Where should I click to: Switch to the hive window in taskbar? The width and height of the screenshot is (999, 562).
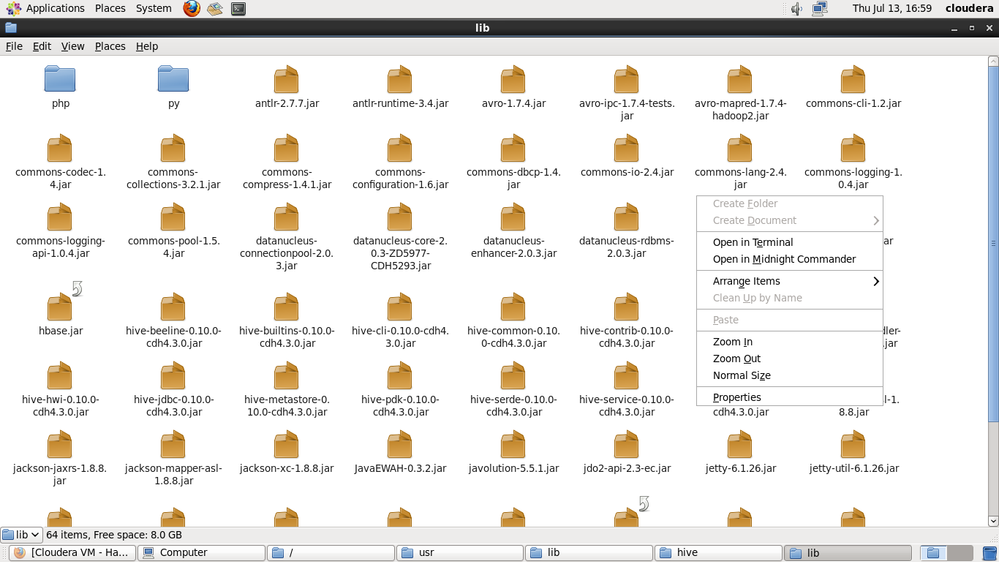pos(717,552)
